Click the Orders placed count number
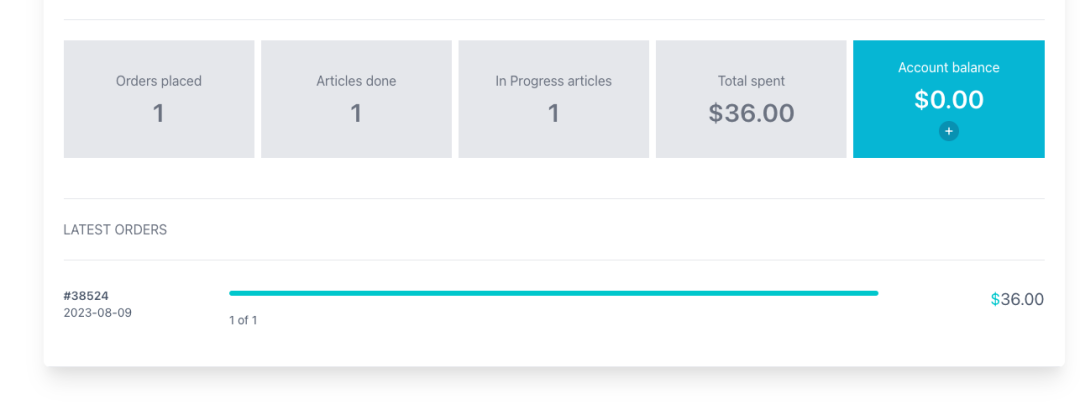 pyautogui.click(x=158, y=114)
